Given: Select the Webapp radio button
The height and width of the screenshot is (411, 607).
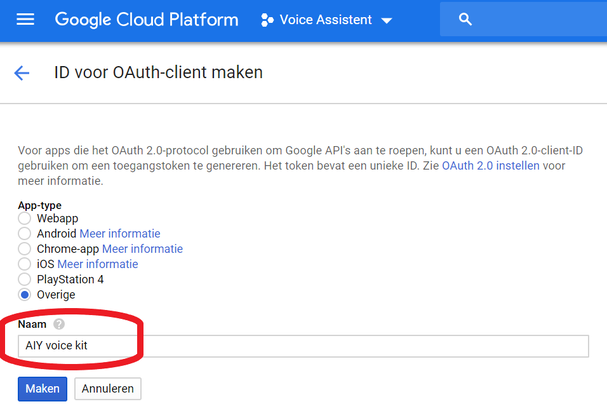Looking at the screenshot, I should click(x=25, y=218).
